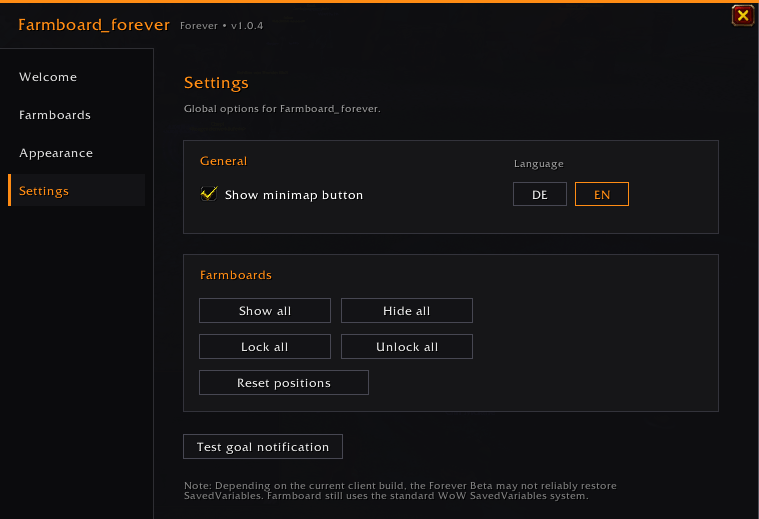Reset farmboard positions
The height and width of the screenshot is (519, 759).
point(284,382)
